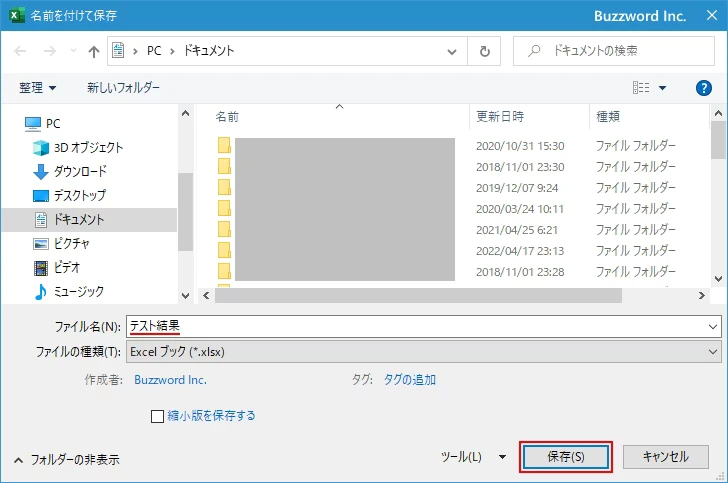728x483 pixels.
Task: Open the 整理 menu
Action: click(x=38, y=87)
